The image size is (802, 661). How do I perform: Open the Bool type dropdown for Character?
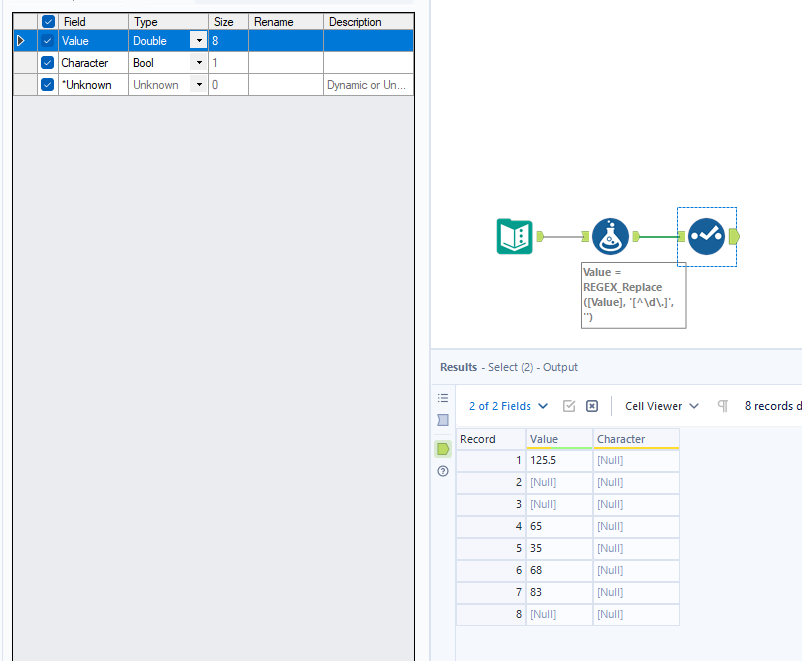point(198,62)
